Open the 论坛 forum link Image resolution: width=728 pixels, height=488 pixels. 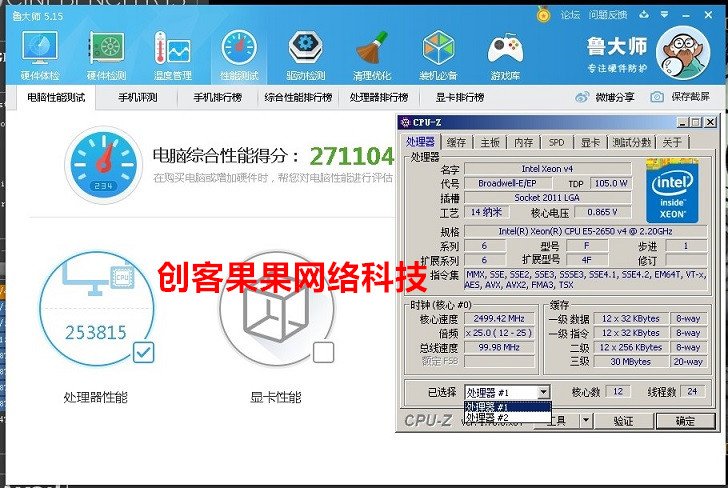pos(570,15)
